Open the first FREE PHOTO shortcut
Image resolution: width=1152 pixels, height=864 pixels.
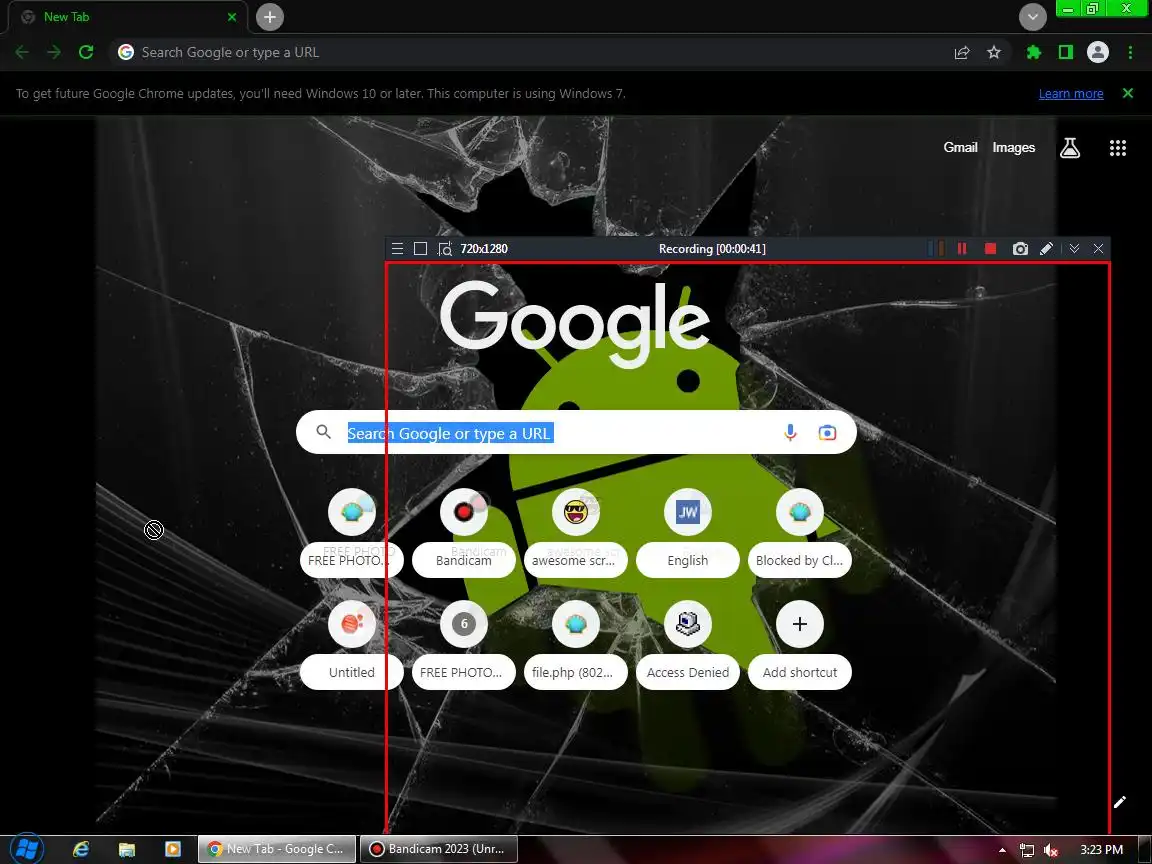click(x=352, y=533)
